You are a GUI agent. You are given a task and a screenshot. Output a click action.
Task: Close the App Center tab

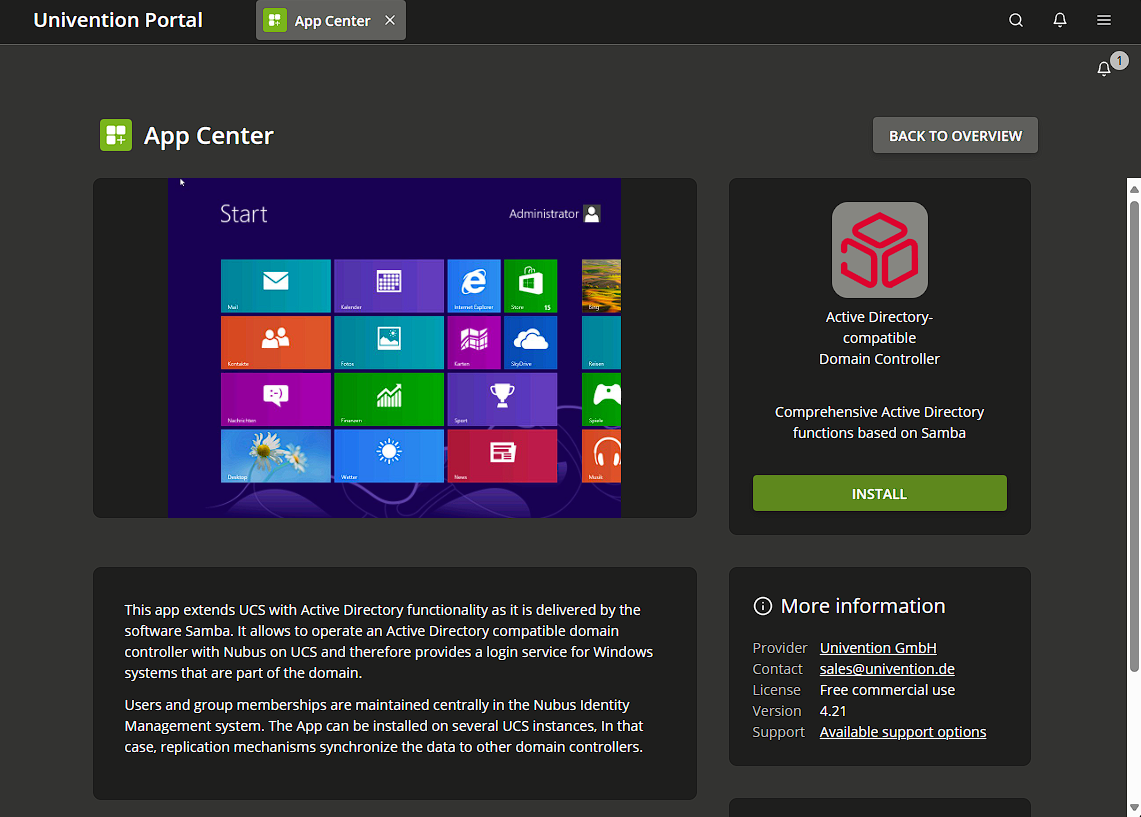[x=390, y=20]
